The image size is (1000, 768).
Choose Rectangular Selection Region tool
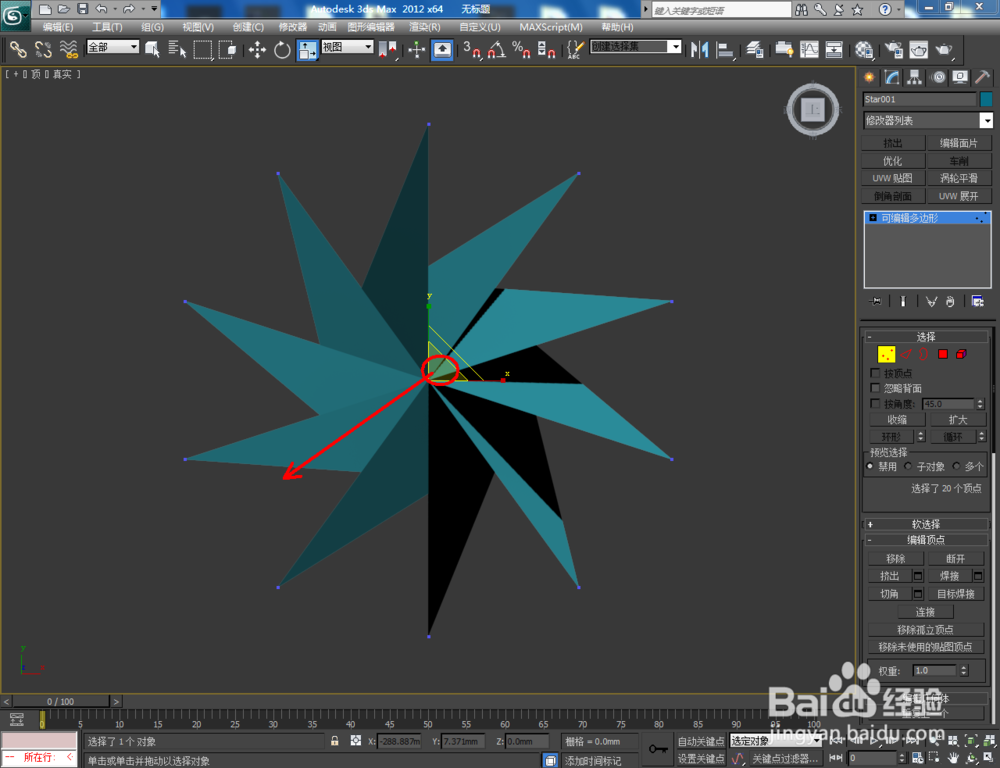click(202, 49)
